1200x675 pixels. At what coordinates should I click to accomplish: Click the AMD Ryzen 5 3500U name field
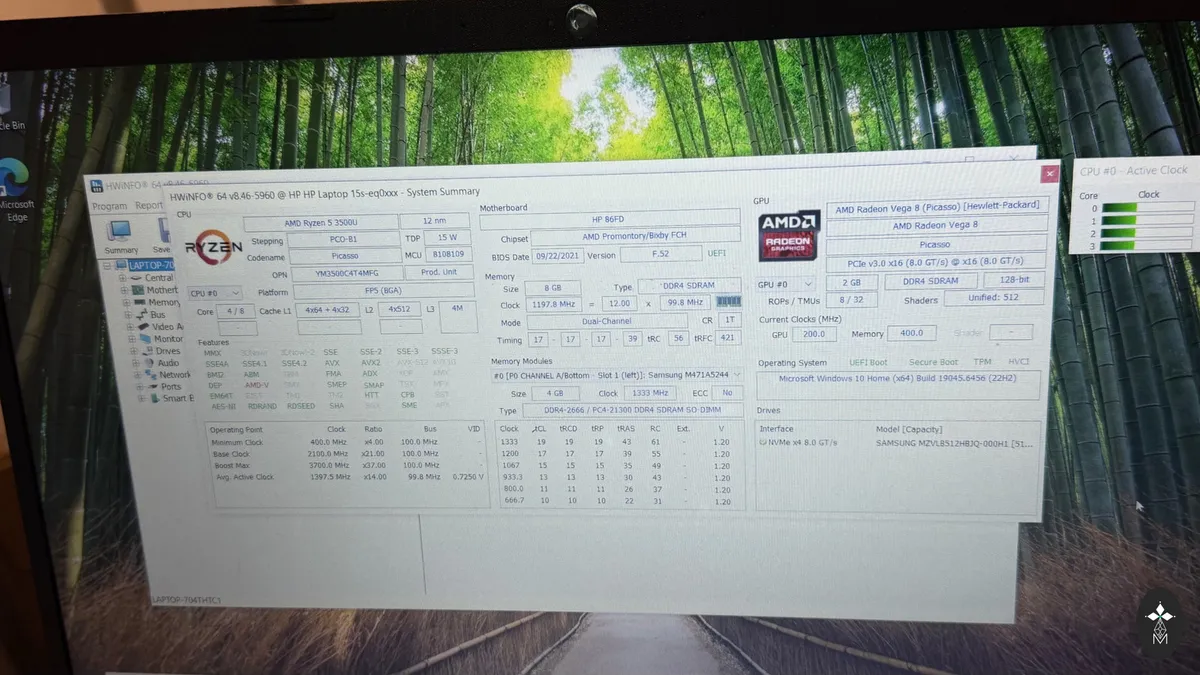point(319,223)
